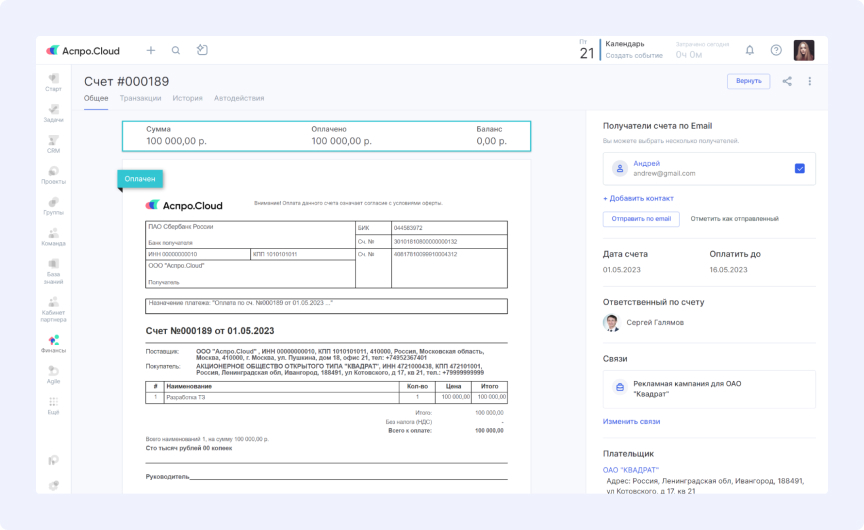
Task: Go to Финансы in the sidebar
Action: (x=53, y=343)
